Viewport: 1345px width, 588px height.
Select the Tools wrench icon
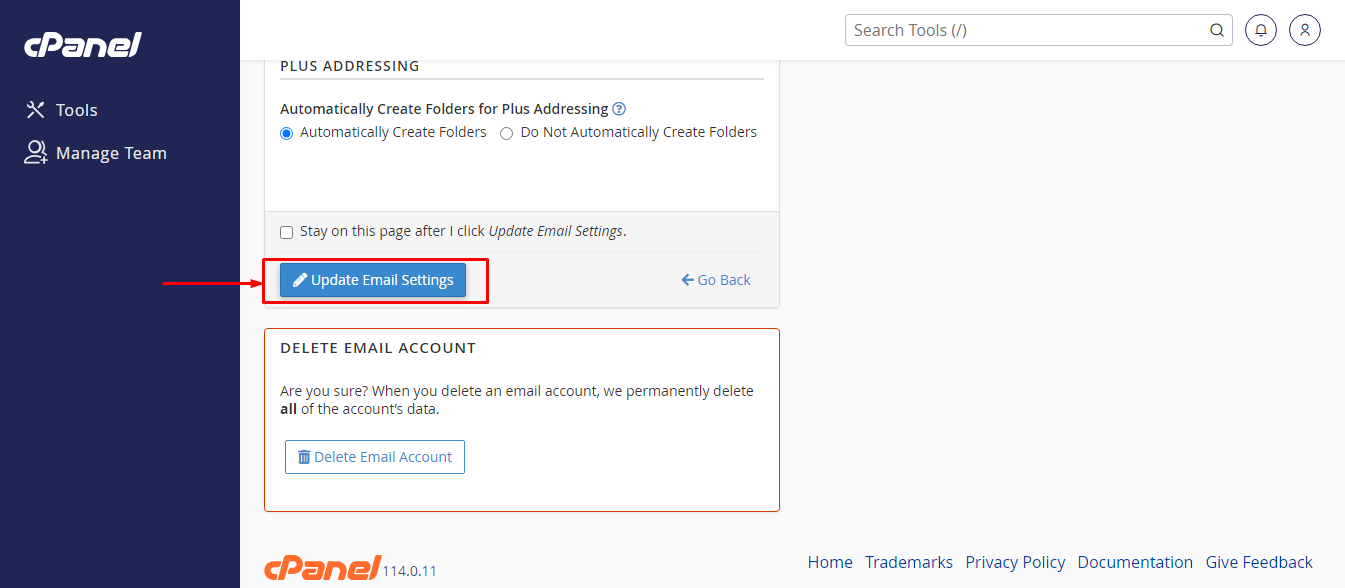[x=34, y=109]
